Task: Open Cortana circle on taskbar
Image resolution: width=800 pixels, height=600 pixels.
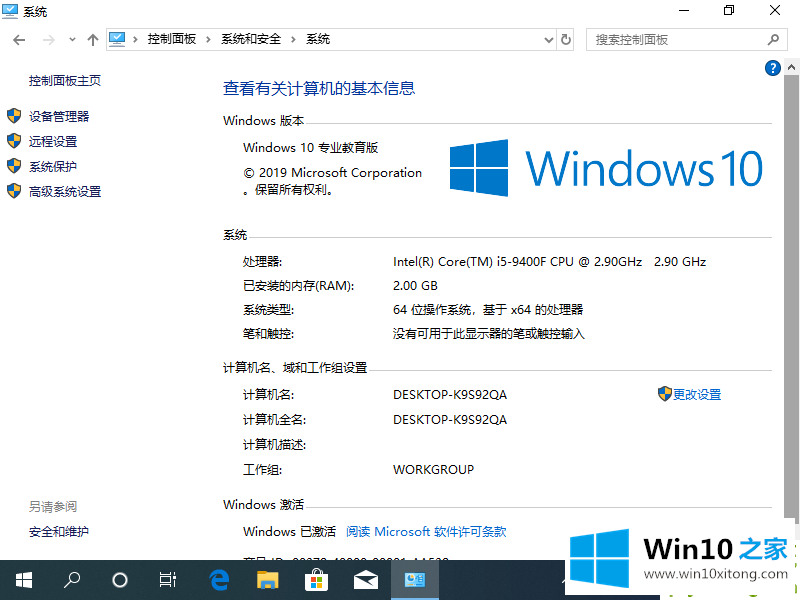Action: coord(119,580)
